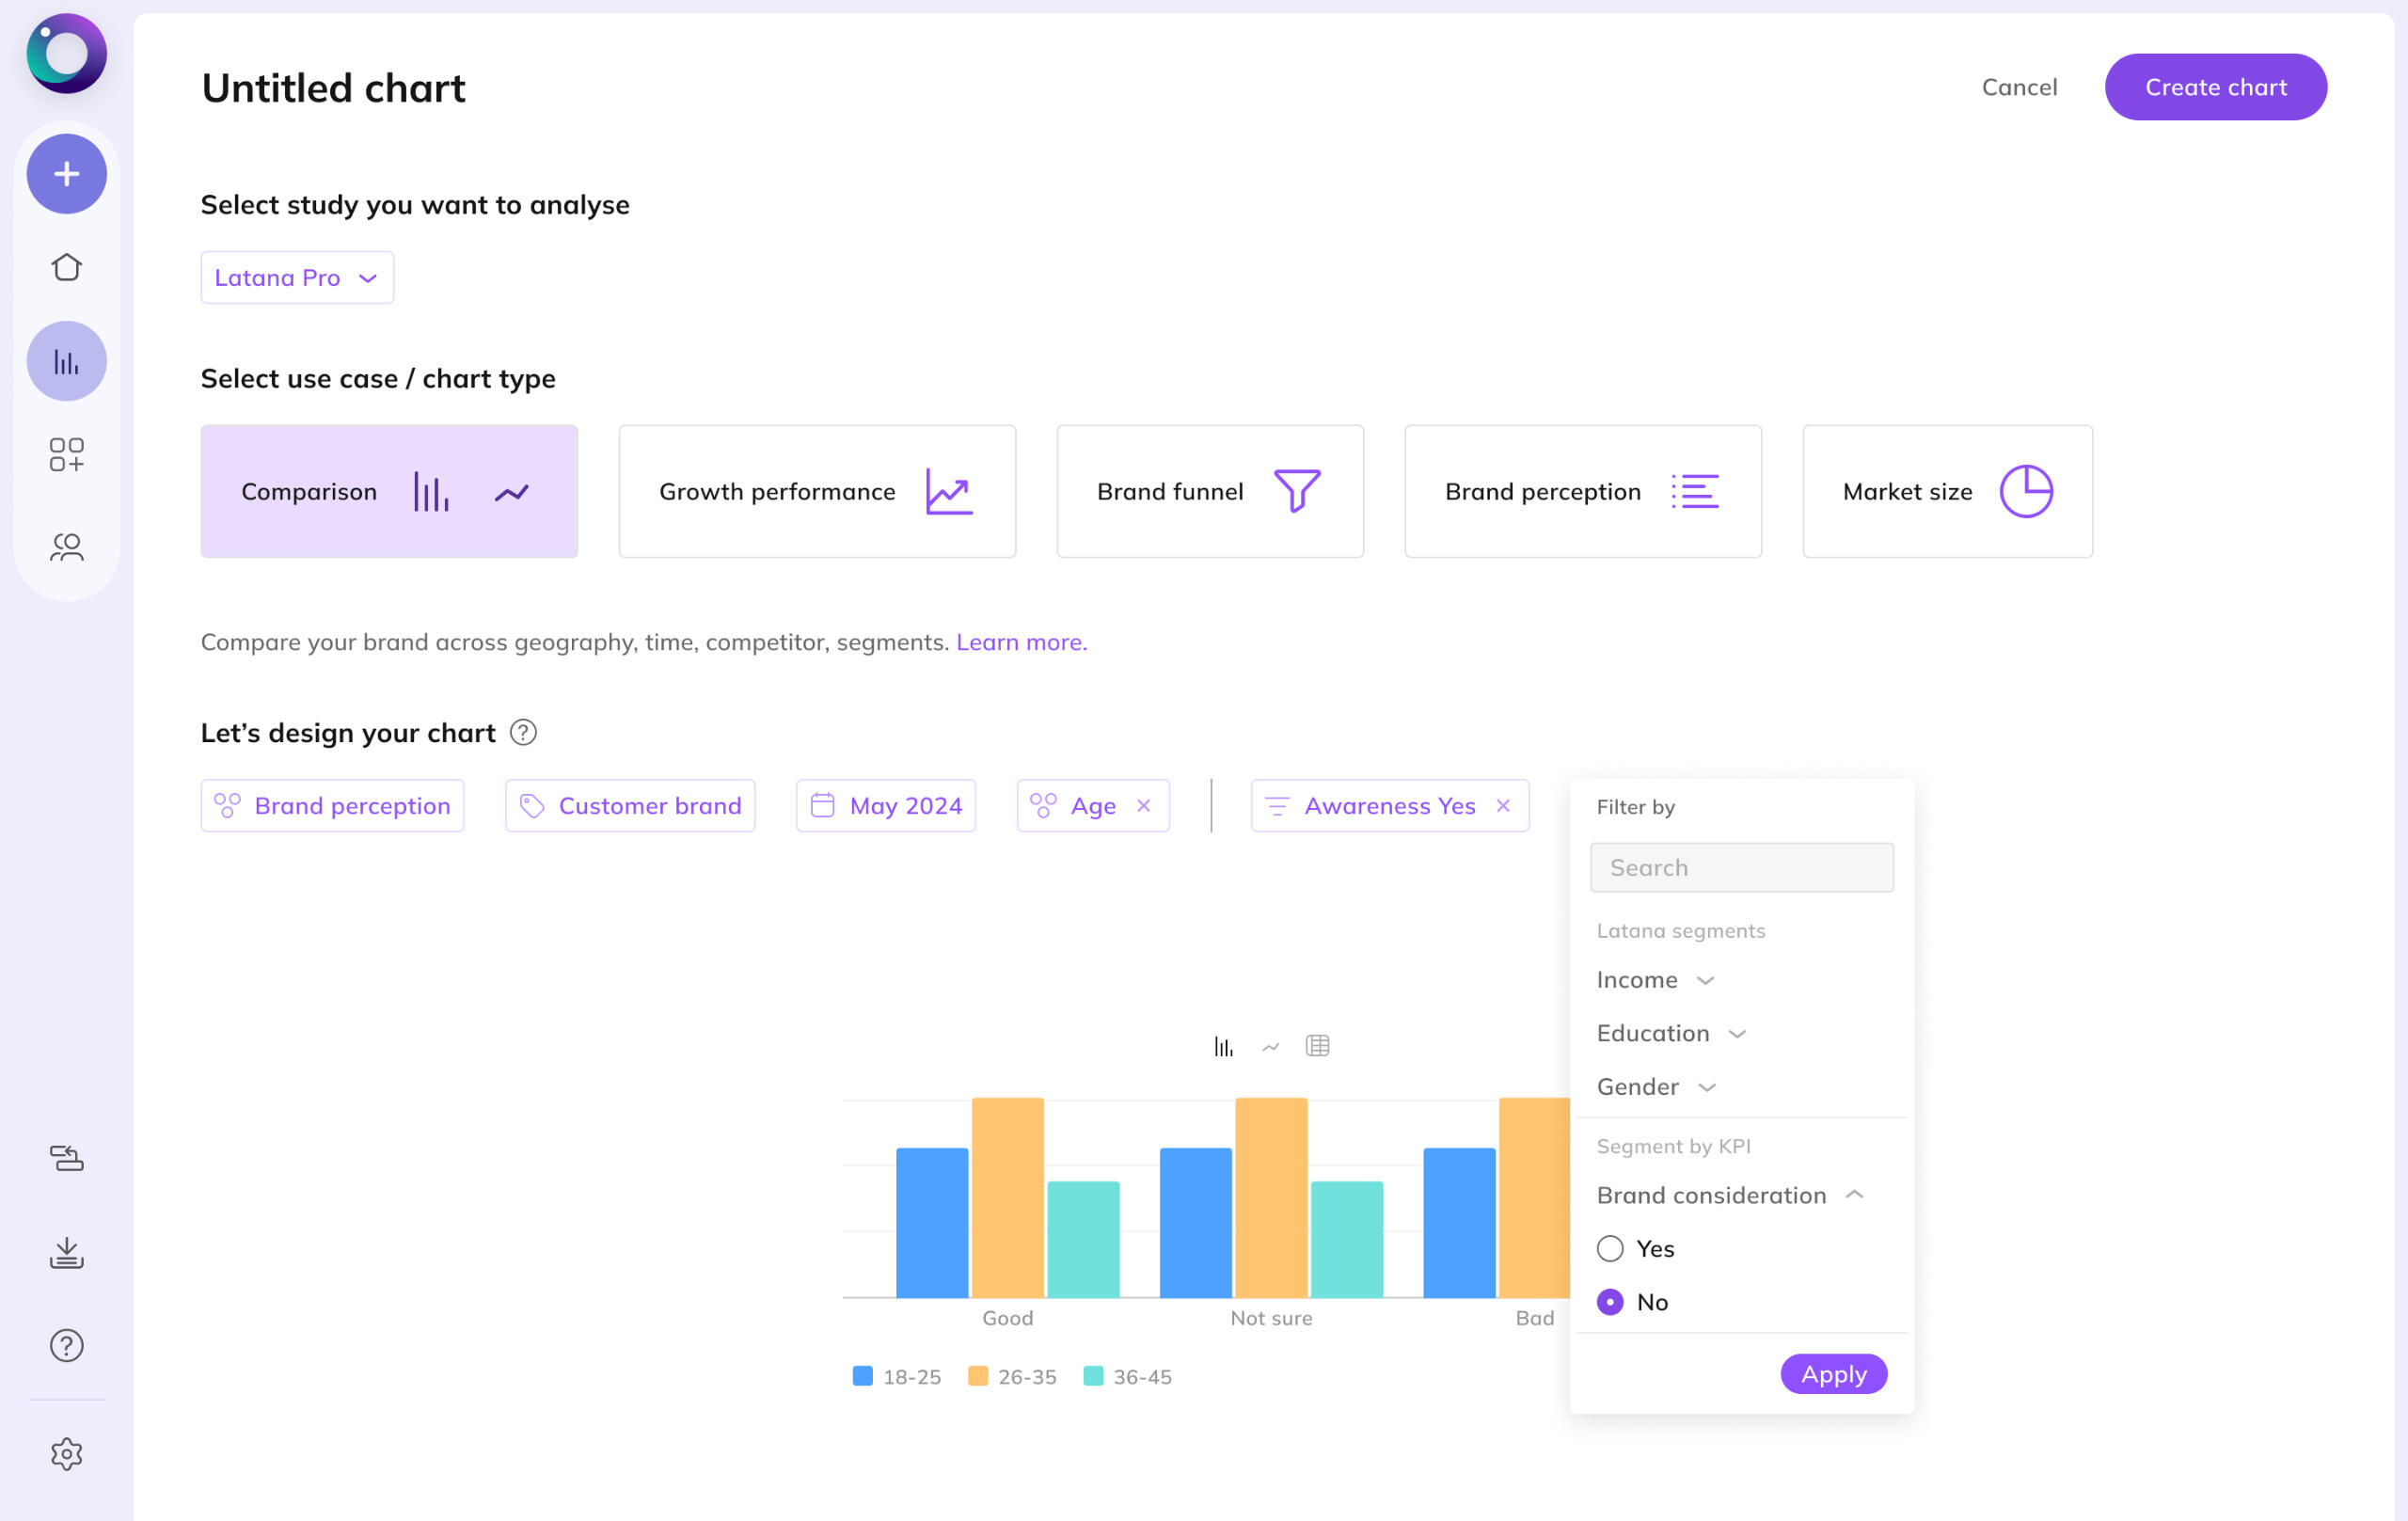Choose the Market size chart type
The width and height of the screenshot is (2408, 1521).
pos(1946,491)
